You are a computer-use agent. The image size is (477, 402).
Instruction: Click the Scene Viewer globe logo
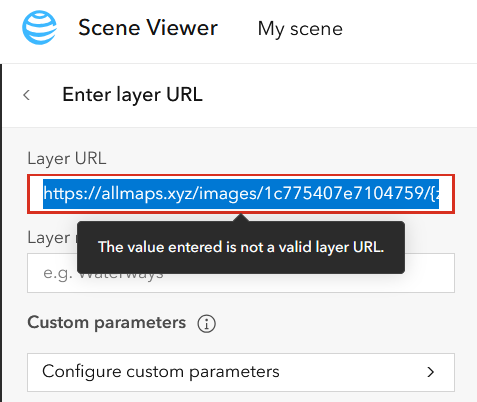(x=39, y=27)
